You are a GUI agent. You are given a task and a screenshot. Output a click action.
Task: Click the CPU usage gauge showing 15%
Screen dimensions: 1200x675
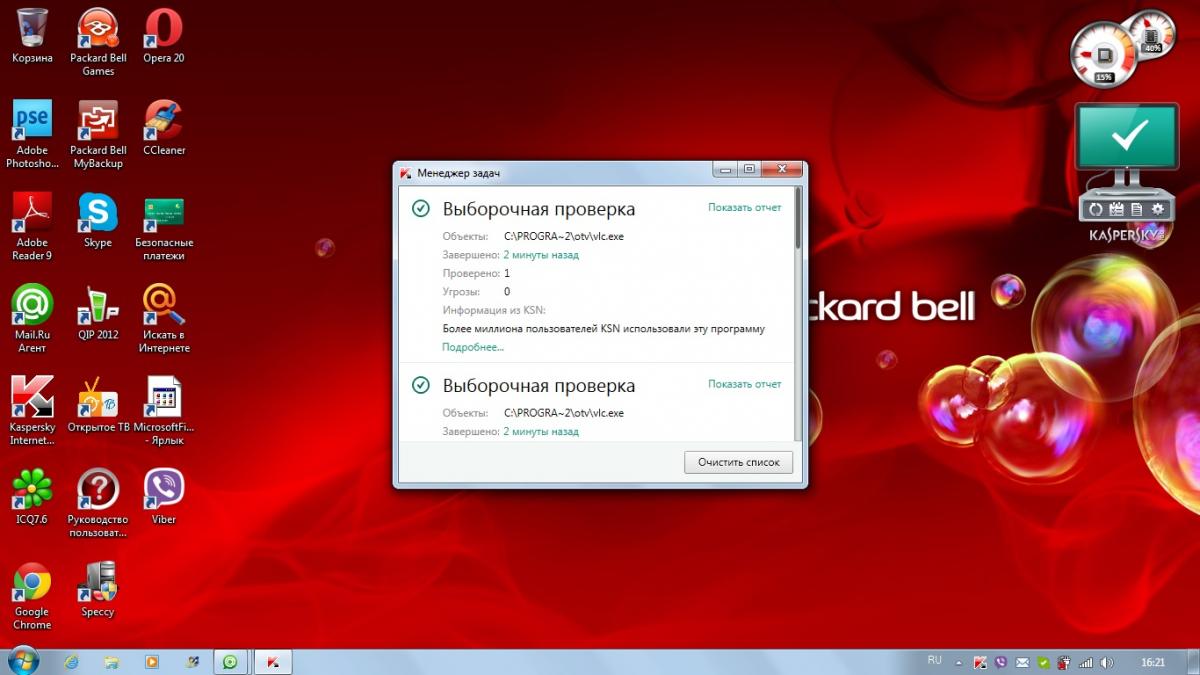(1104, 55)
